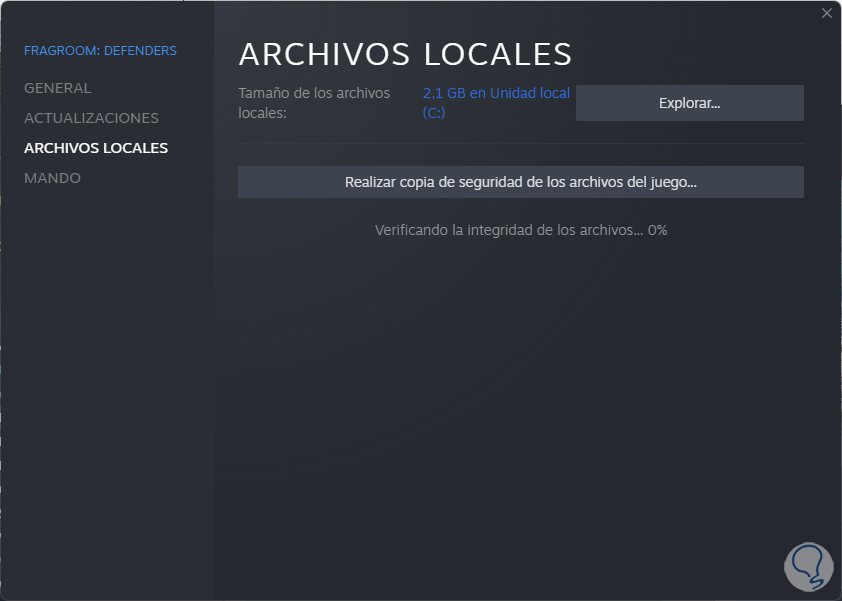Close the properties window with X
Image resolution: width=842 pixels, height=601 pixels.
(826, 13)
